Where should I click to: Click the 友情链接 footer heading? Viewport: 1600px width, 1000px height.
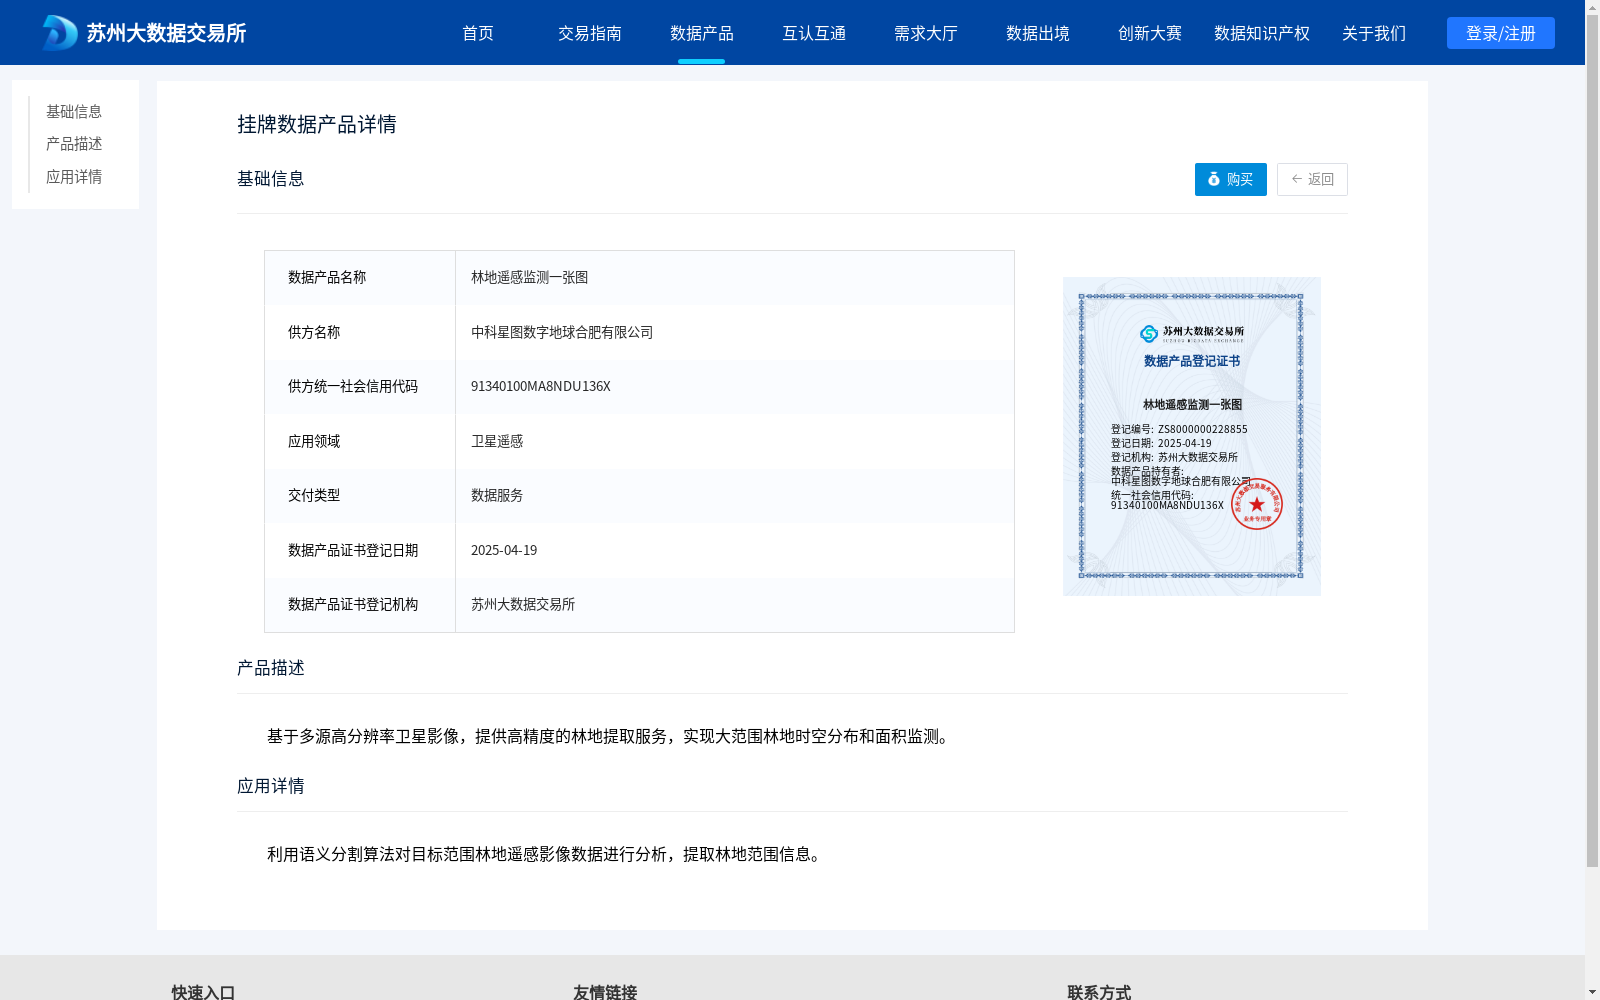(605, 992)
